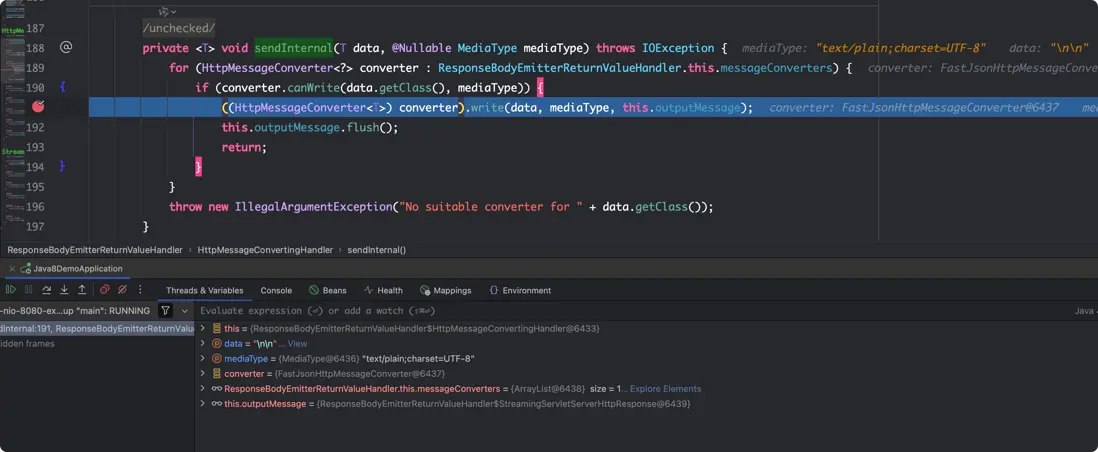1098x452 pixels.
Task: Click the code minimap HttpMe marker
Action: pyautogui.click(x=13, y=31)
